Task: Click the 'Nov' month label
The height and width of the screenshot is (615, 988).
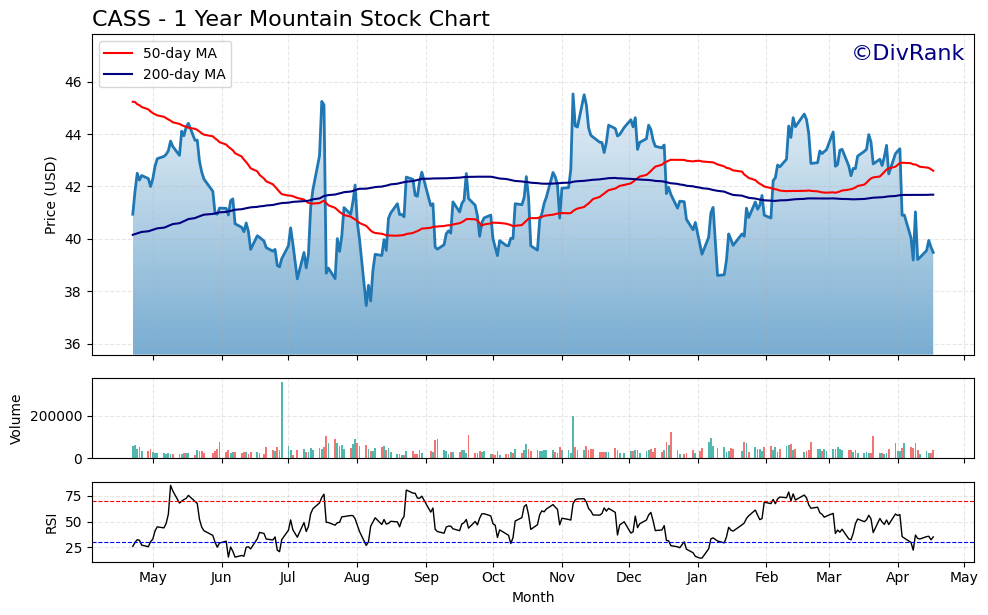Action: (x=561, y=577)
